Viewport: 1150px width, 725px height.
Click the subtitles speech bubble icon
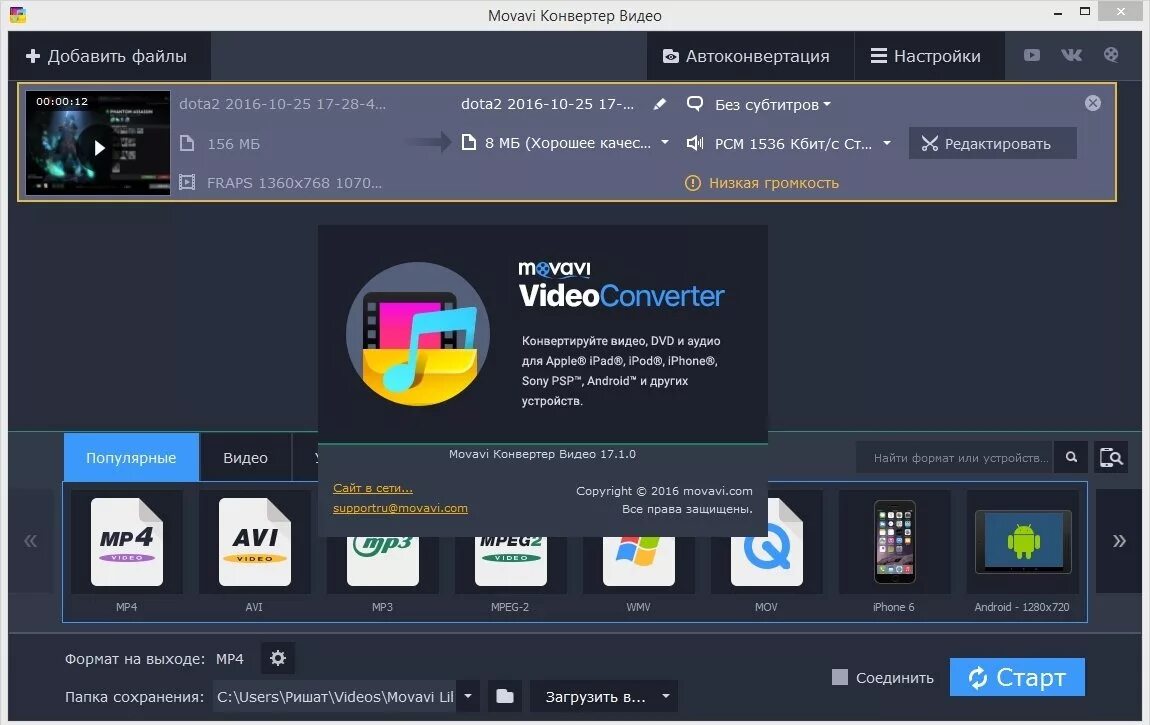coord(695,104)
